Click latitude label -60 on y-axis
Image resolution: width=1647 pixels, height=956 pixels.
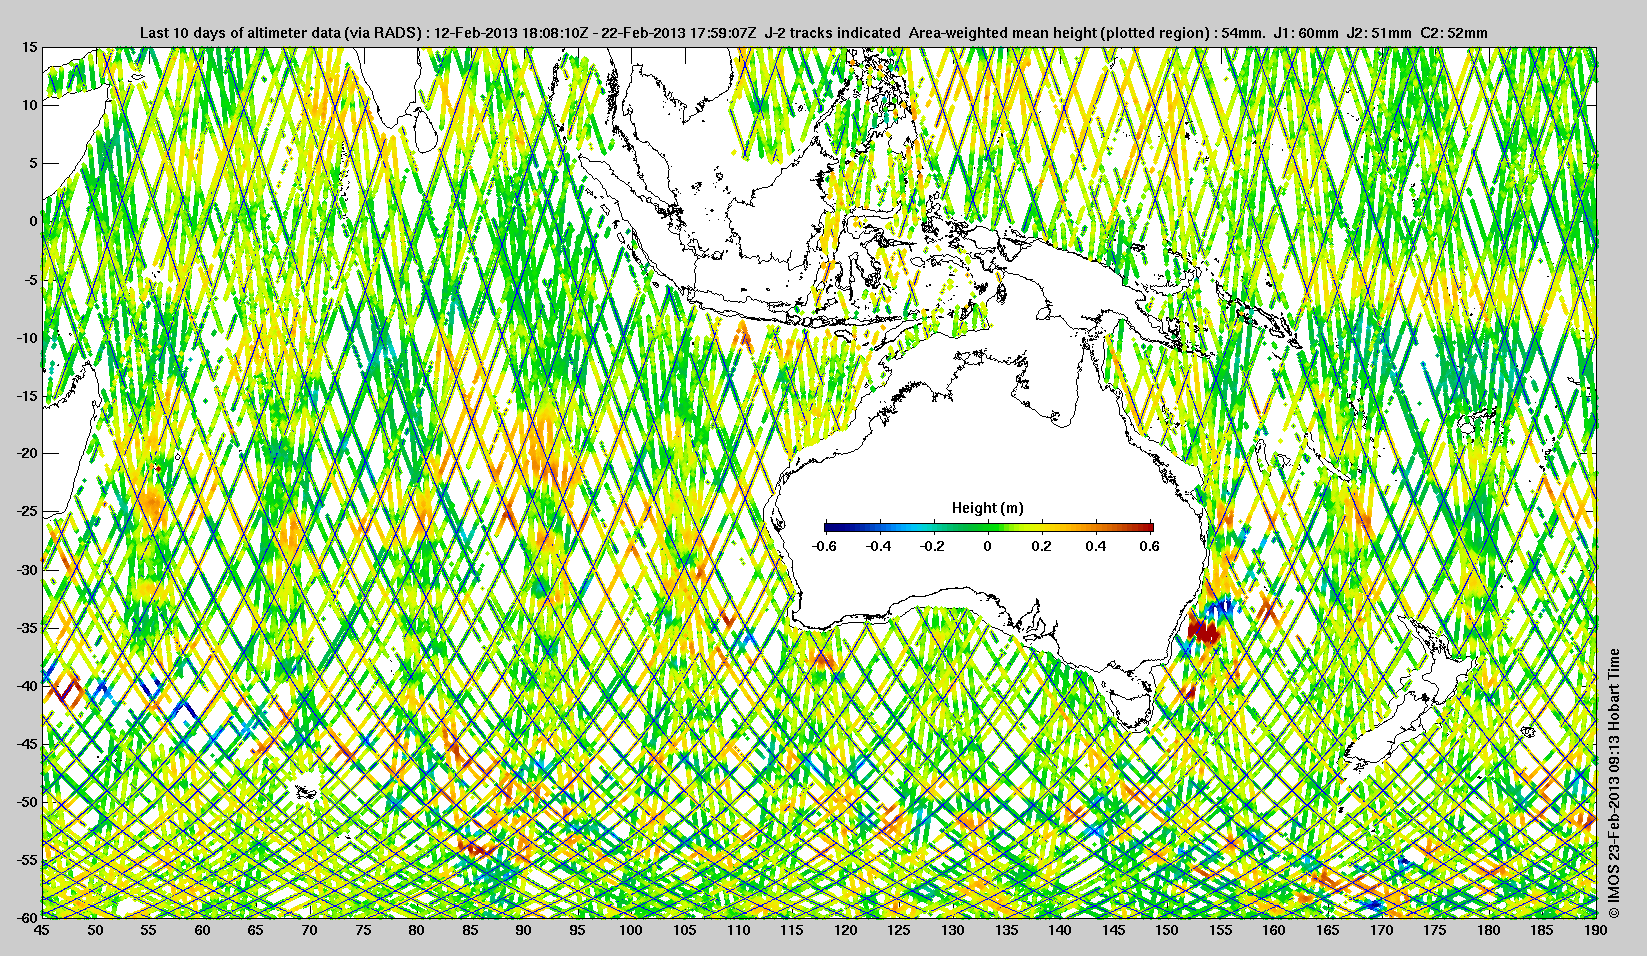(27, 917)
